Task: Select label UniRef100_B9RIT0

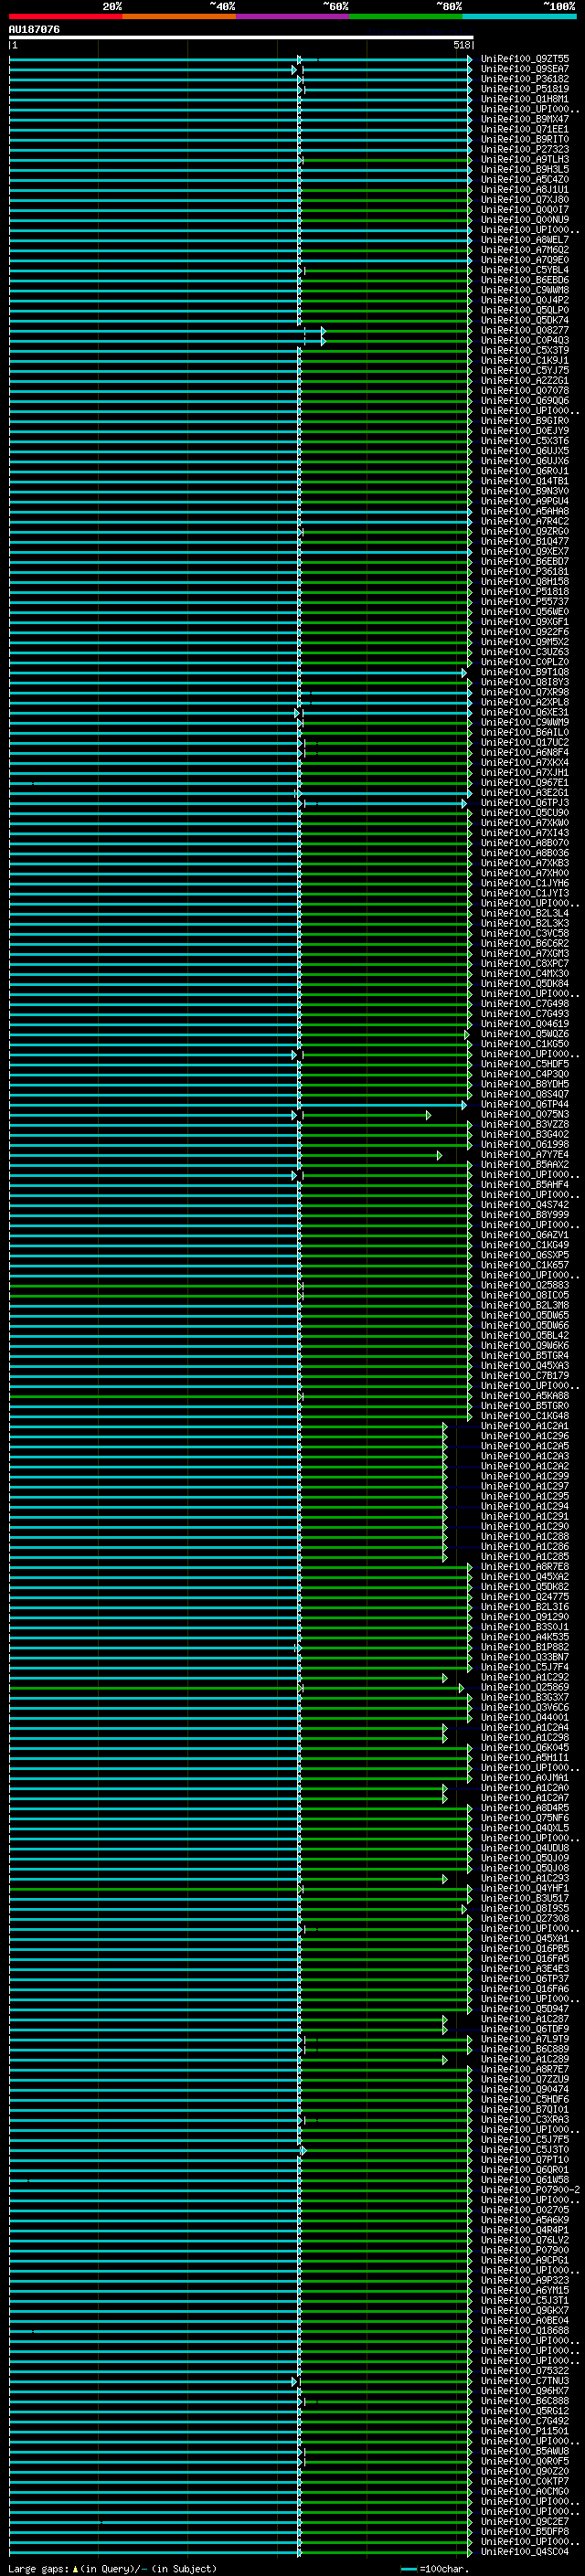Action: pos(525,139)
